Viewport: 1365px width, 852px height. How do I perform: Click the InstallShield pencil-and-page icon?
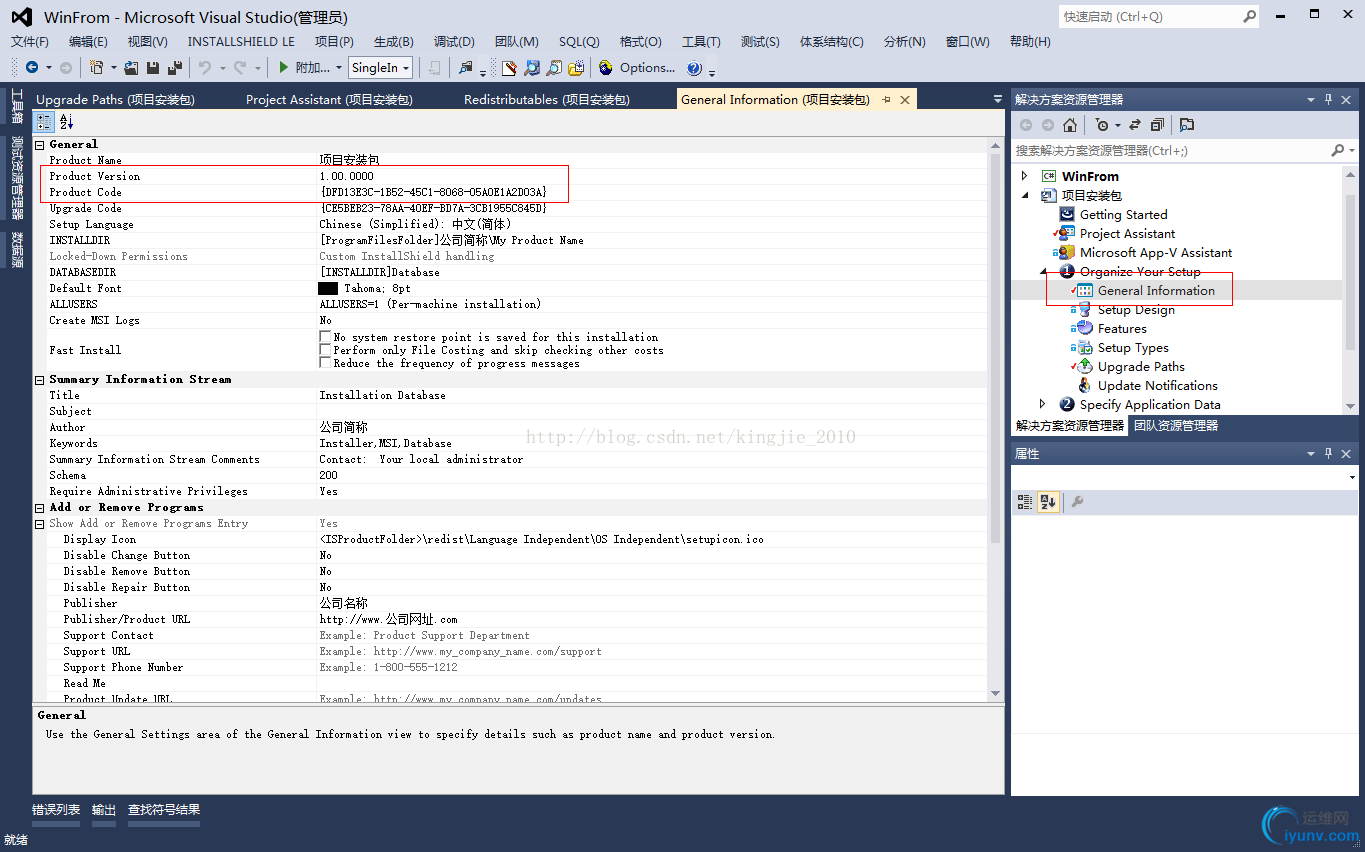click(x=509, y=68)
